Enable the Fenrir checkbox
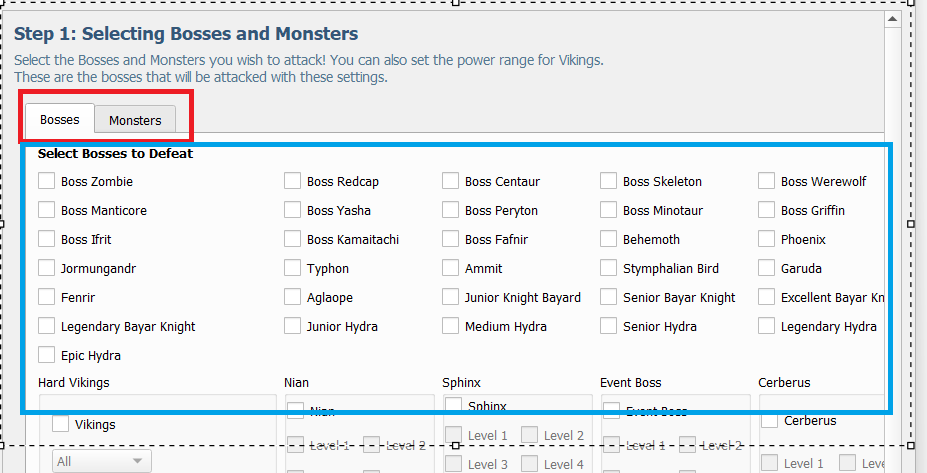This screenshot has width=927, height=473. [47, 297]
